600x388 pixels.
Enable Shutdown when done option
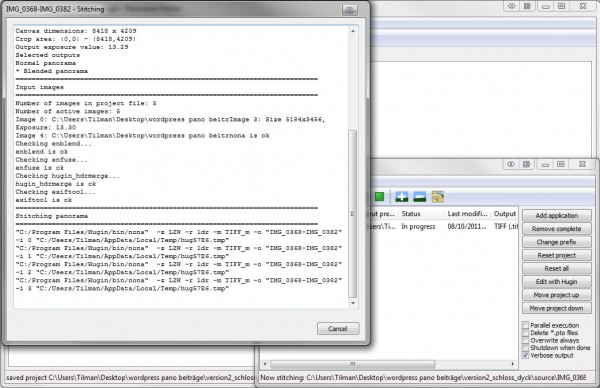pos(526,348)
